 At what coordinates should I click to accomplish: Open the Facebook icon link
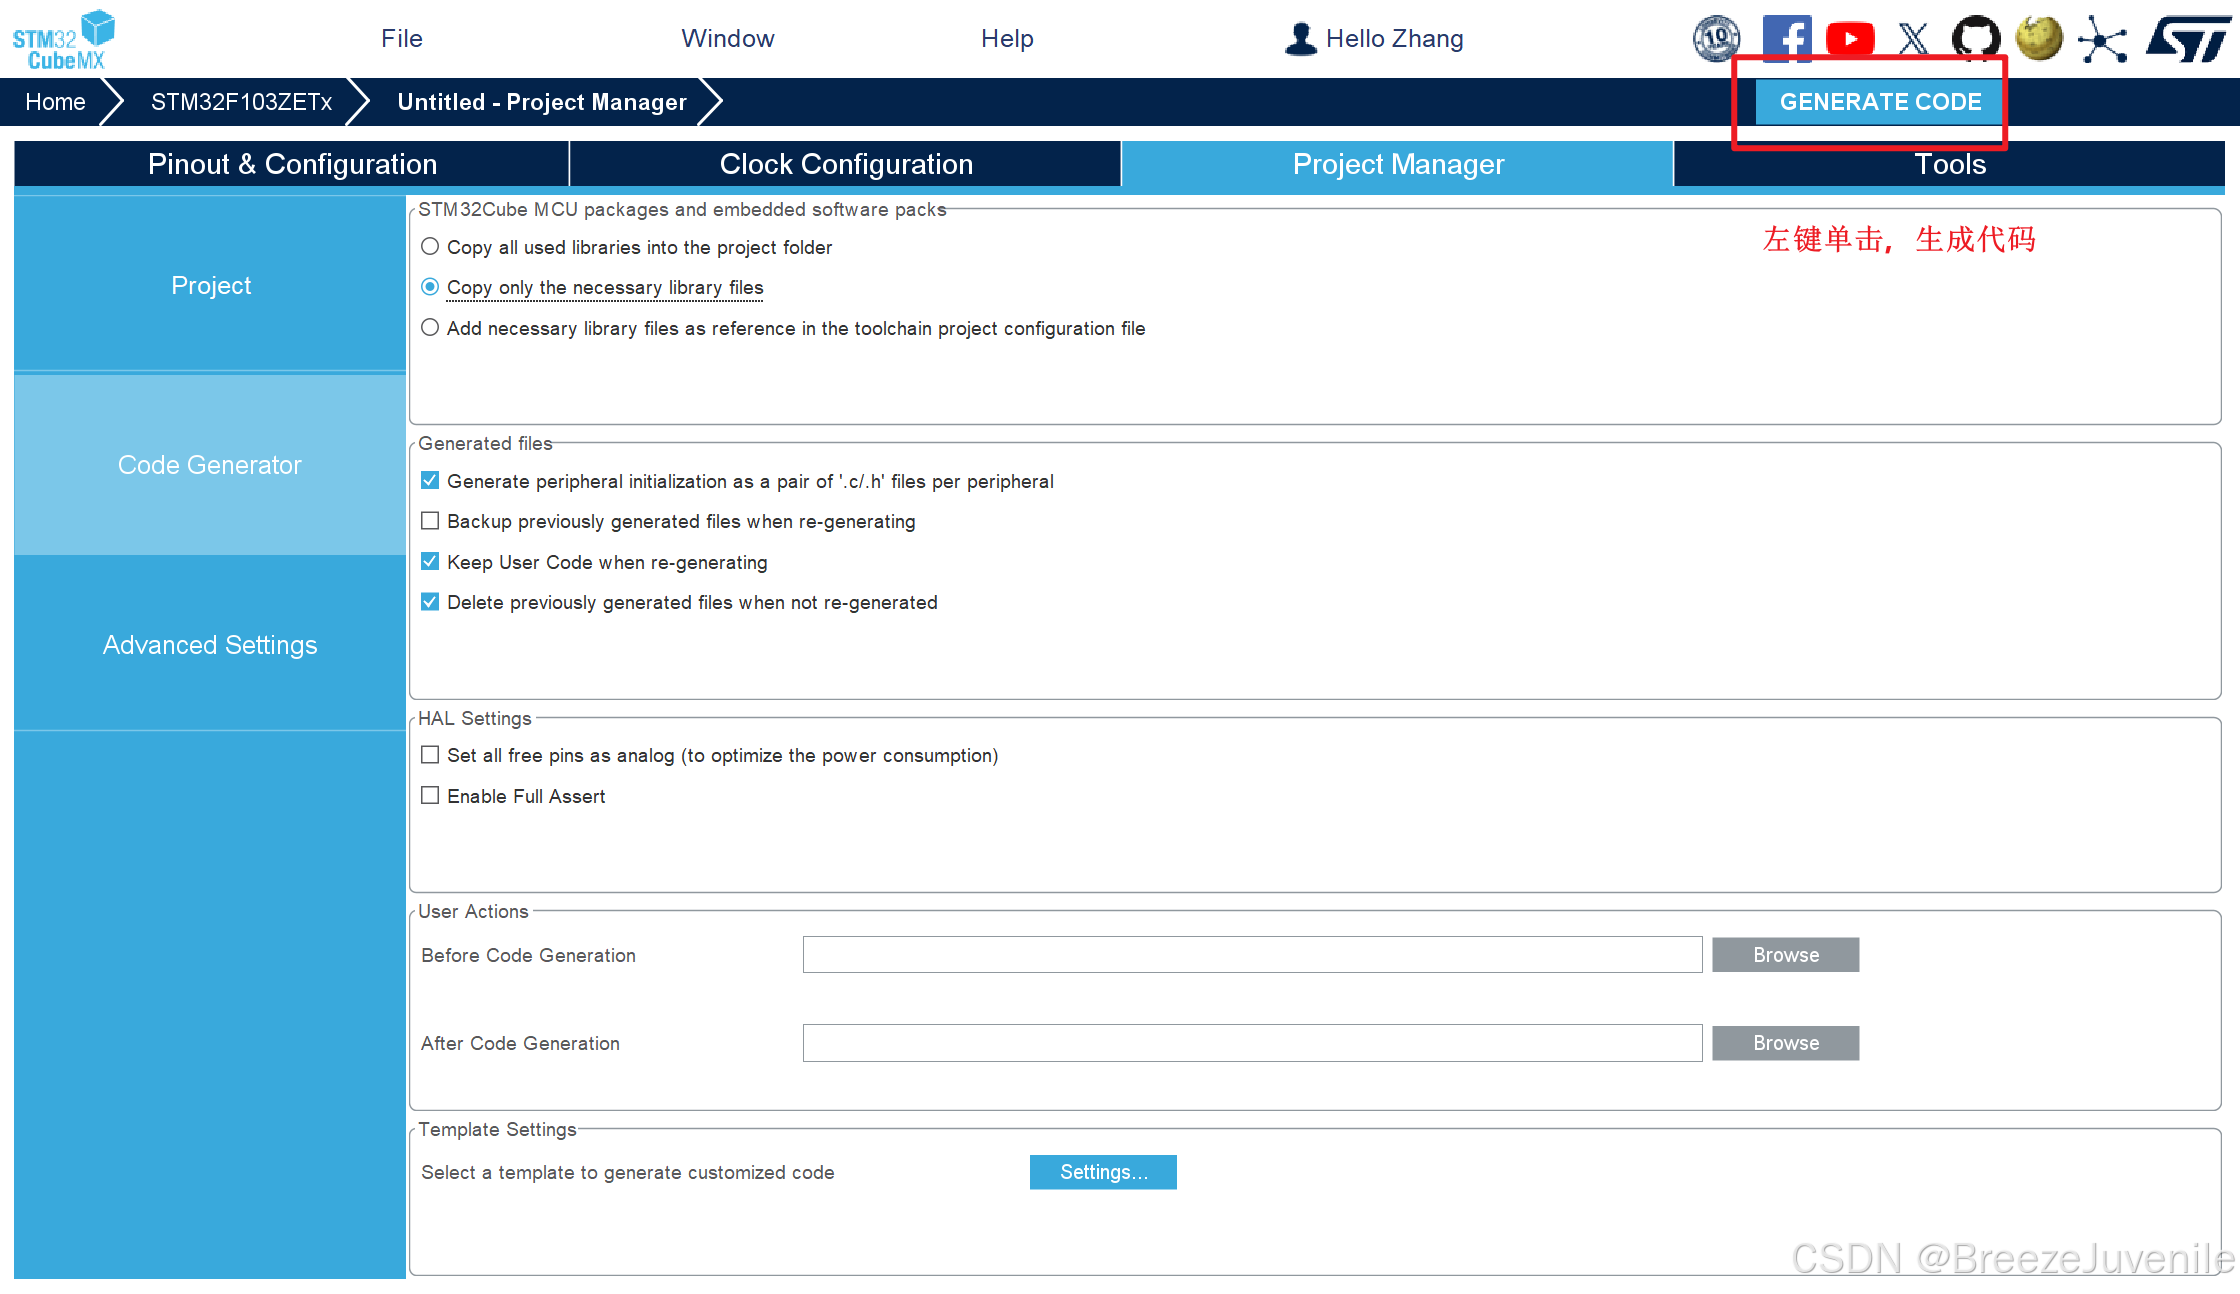(1786, 39)
